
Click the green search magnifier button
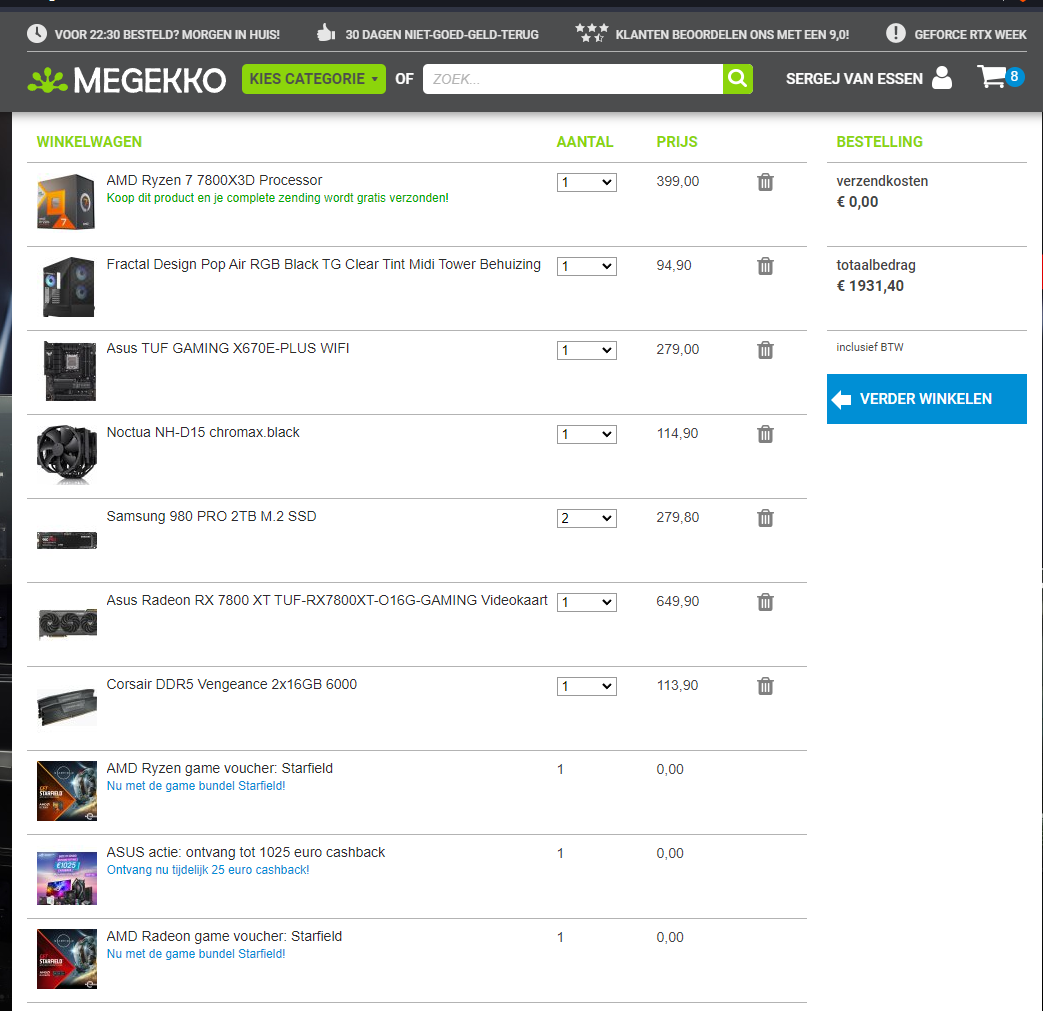(x=737, y=79)
